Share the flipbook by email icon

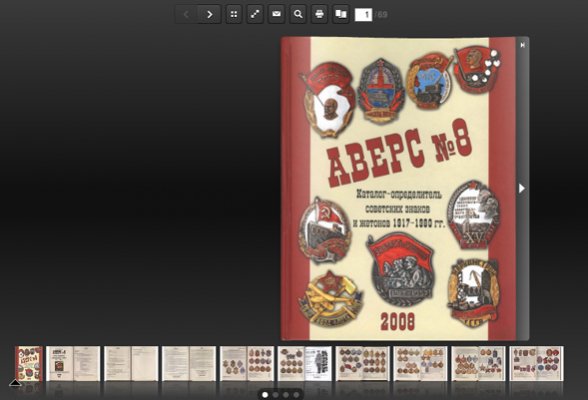coord(276,15)
